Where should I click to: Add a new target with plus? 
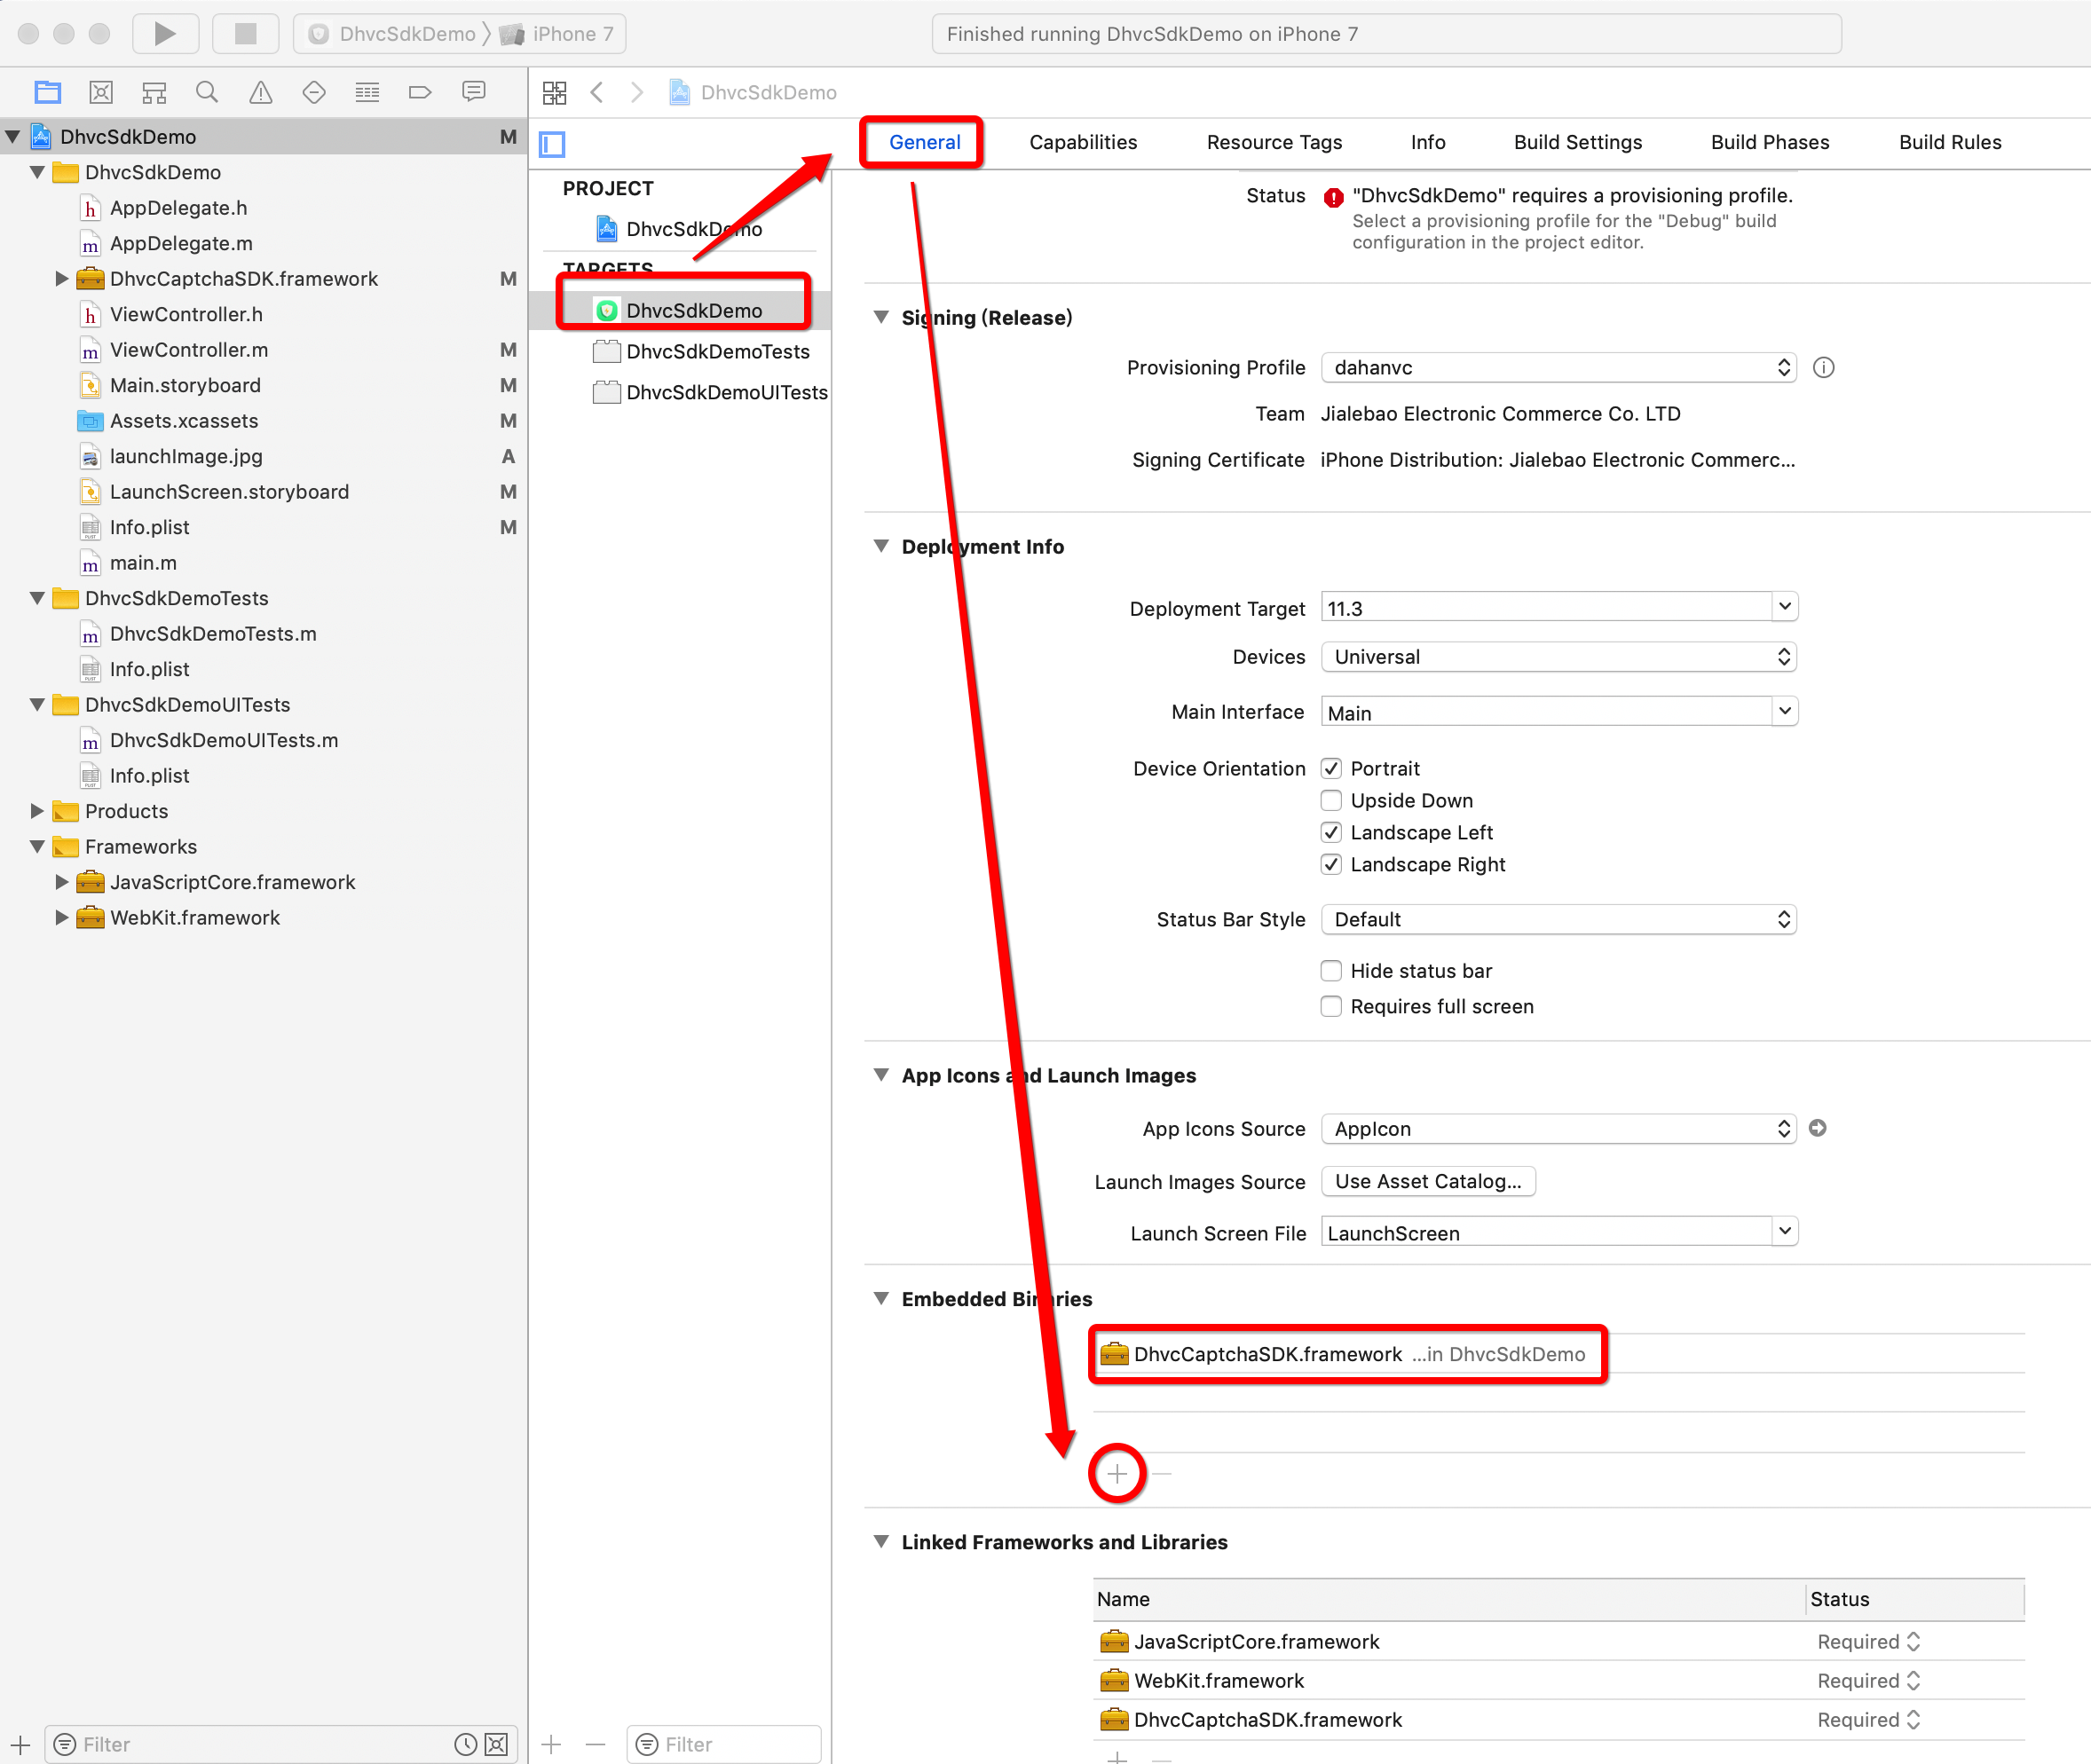(x=551, y=1744)
